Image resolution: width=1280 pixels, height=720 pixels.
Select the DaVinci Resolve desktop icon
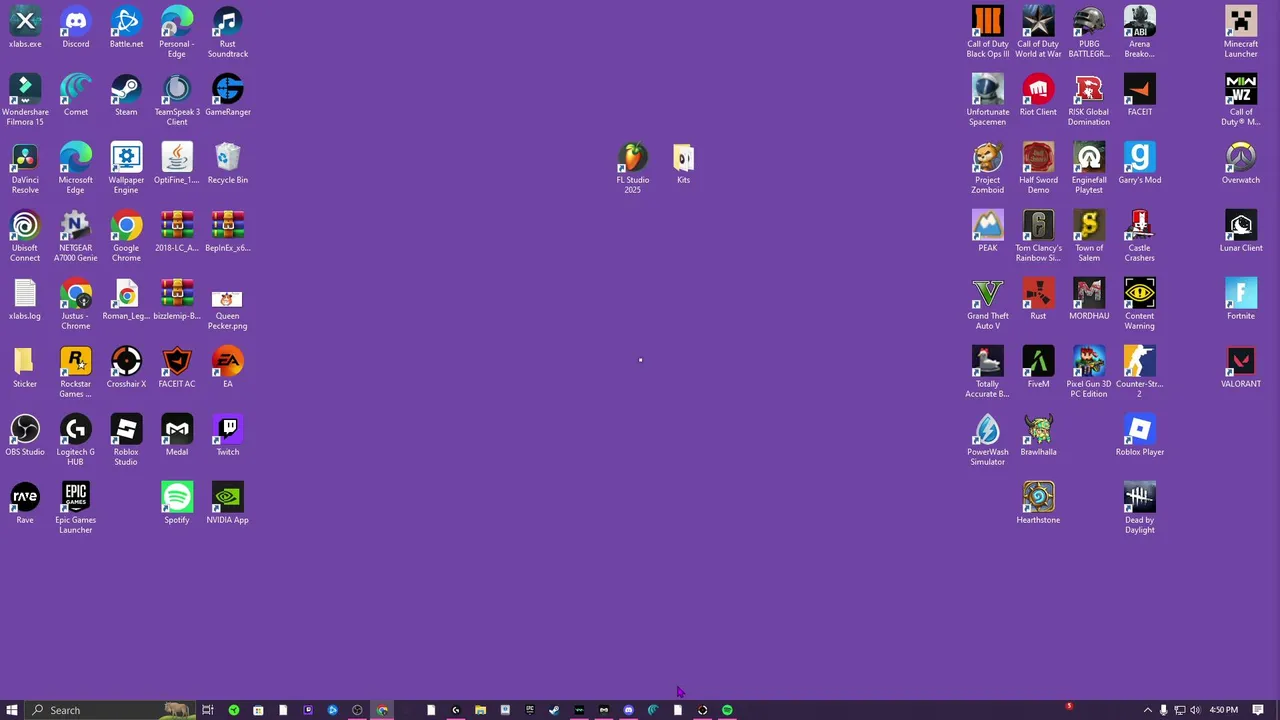tap(25, 168)
